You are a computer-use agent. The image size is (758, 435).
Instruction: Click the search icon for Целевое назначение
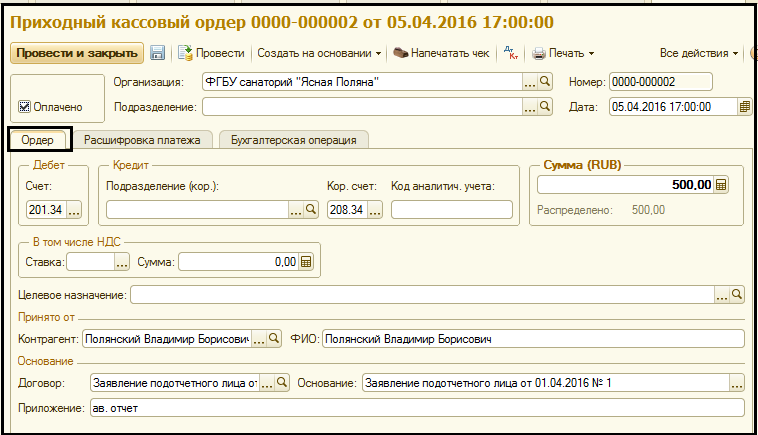tap(737, 295)
